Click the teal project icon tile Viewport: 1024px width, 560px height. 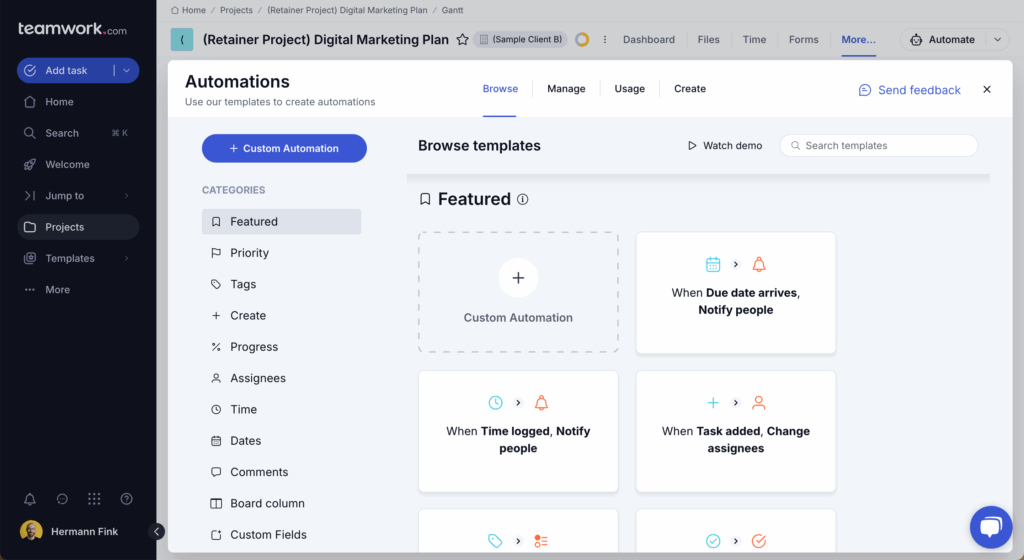182,40
